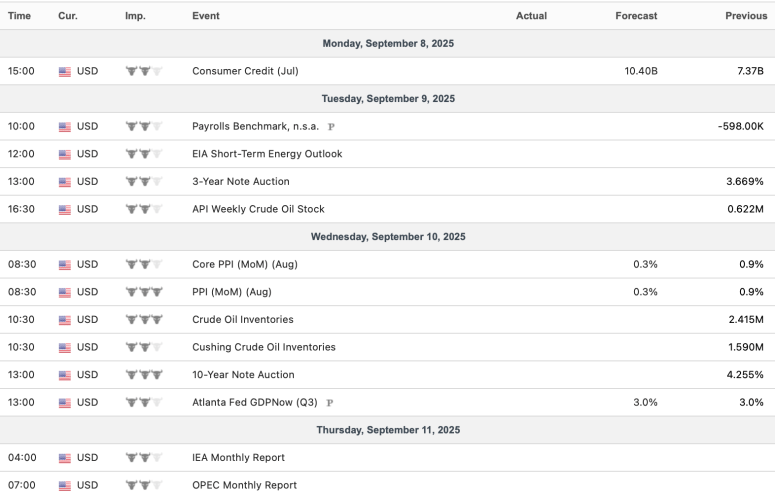775x493 pixels.
Task: Click the preliminary icon beside Atlanta Fed GDPNow
Action: click(330, 403)
